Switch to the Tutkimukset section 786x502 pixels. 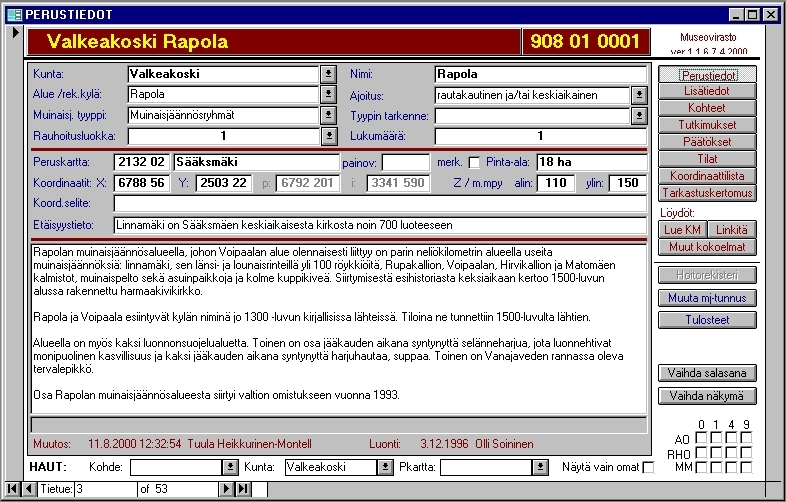[706, 125]
